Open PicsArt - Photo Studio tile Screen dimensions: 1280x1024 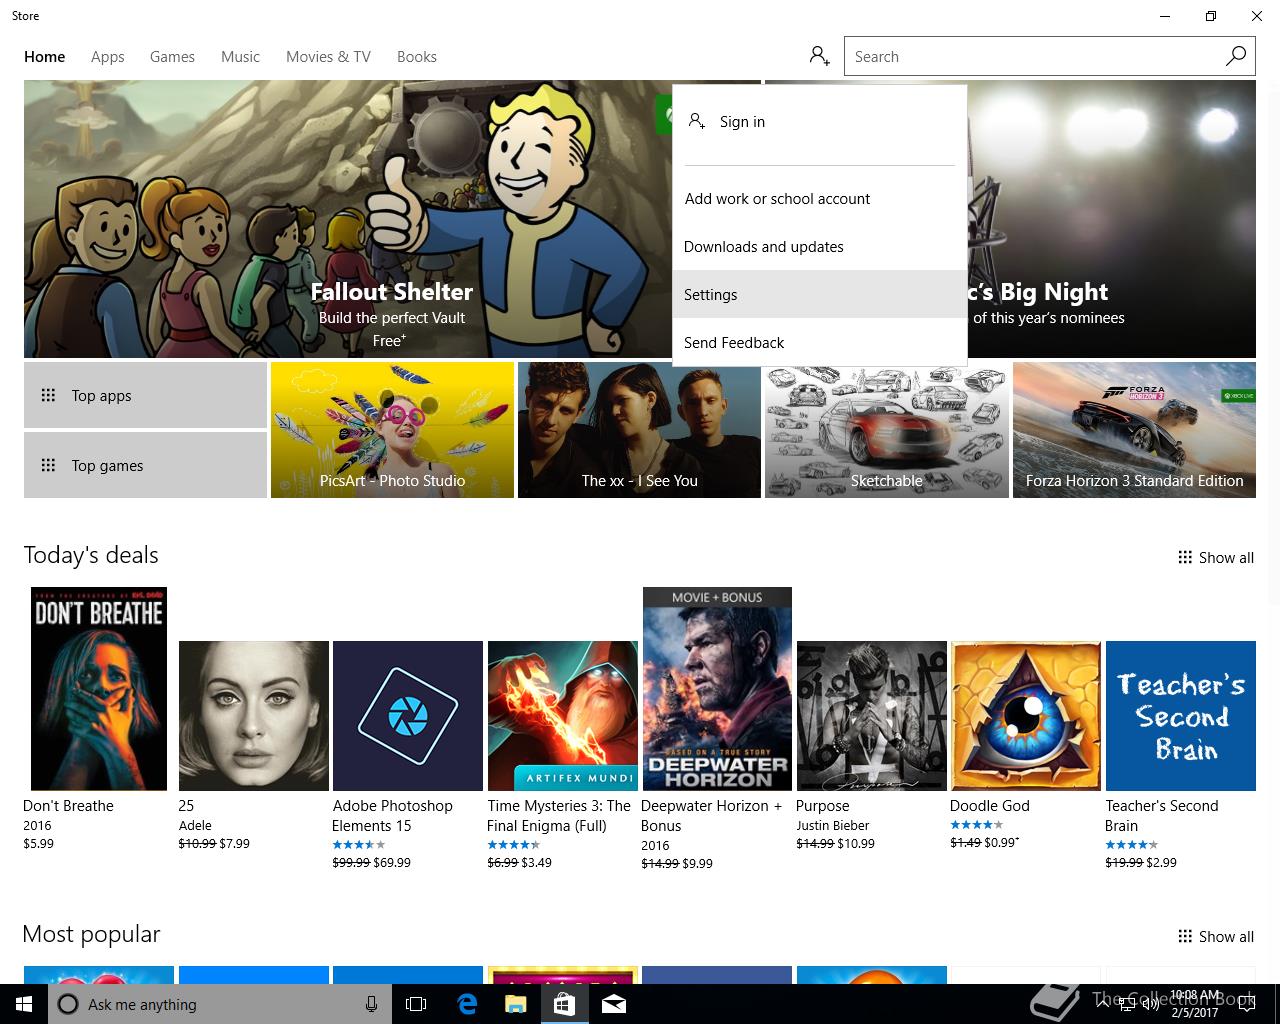(x=392, y=430)
